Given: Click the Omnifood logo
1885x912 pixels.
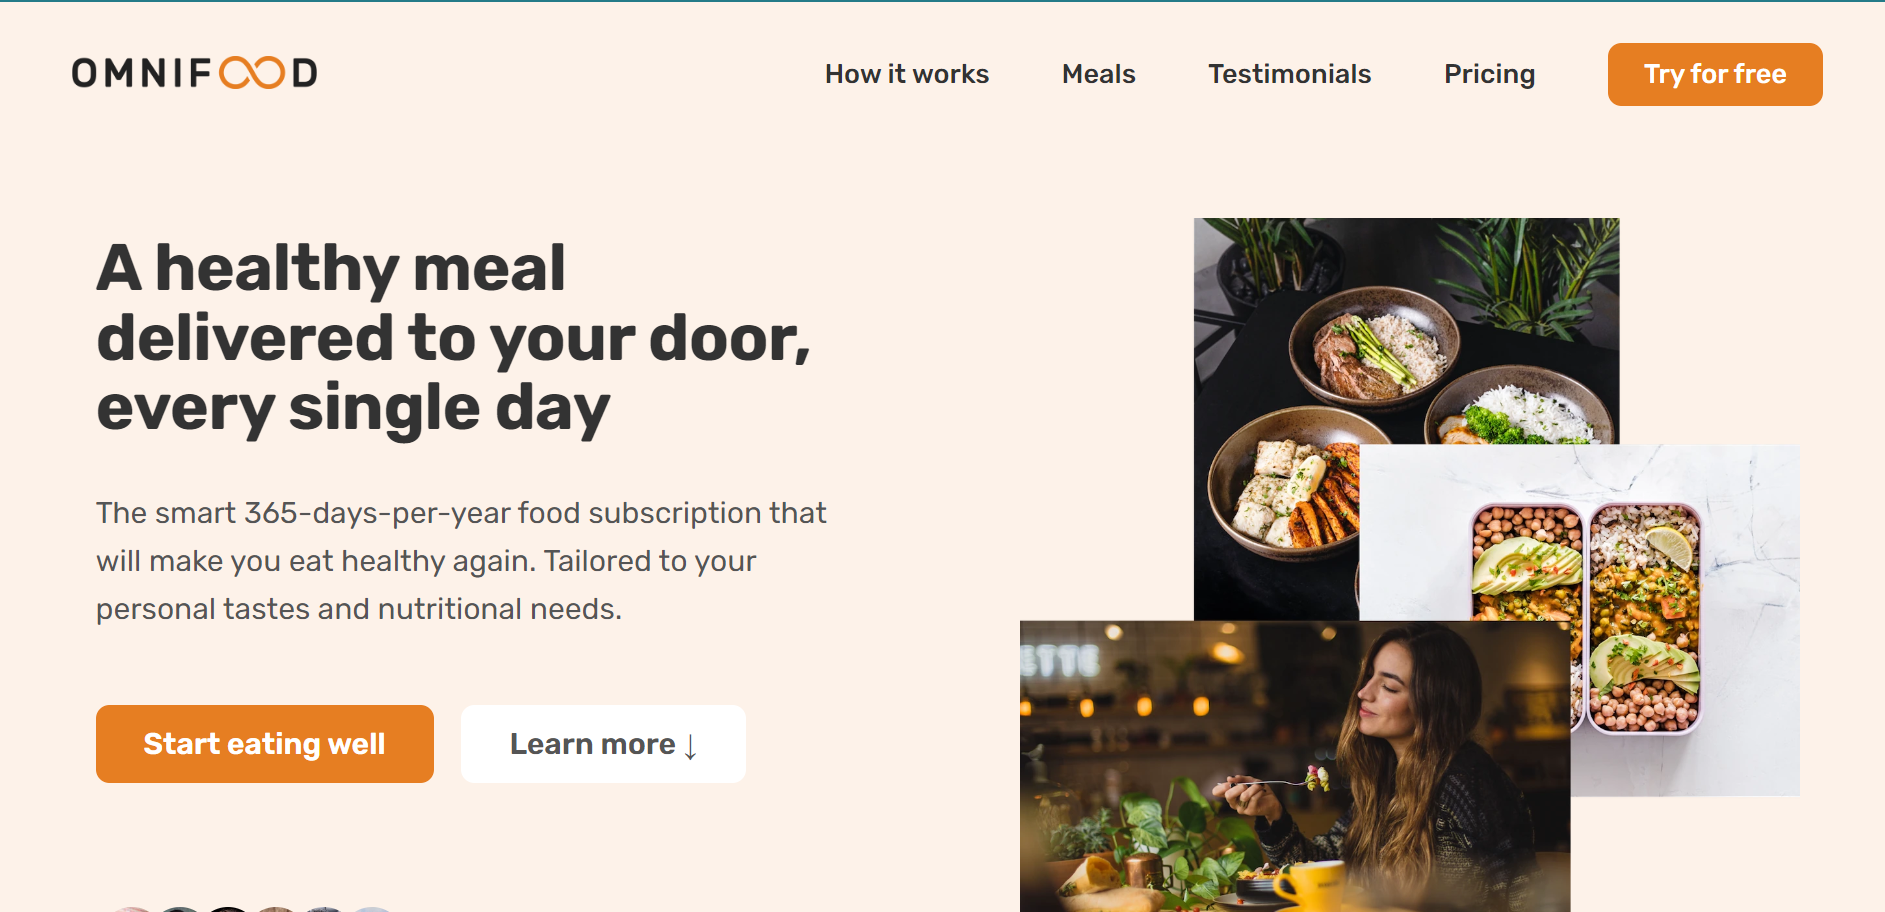Looking at the screenshot, I should click(195, 73).
